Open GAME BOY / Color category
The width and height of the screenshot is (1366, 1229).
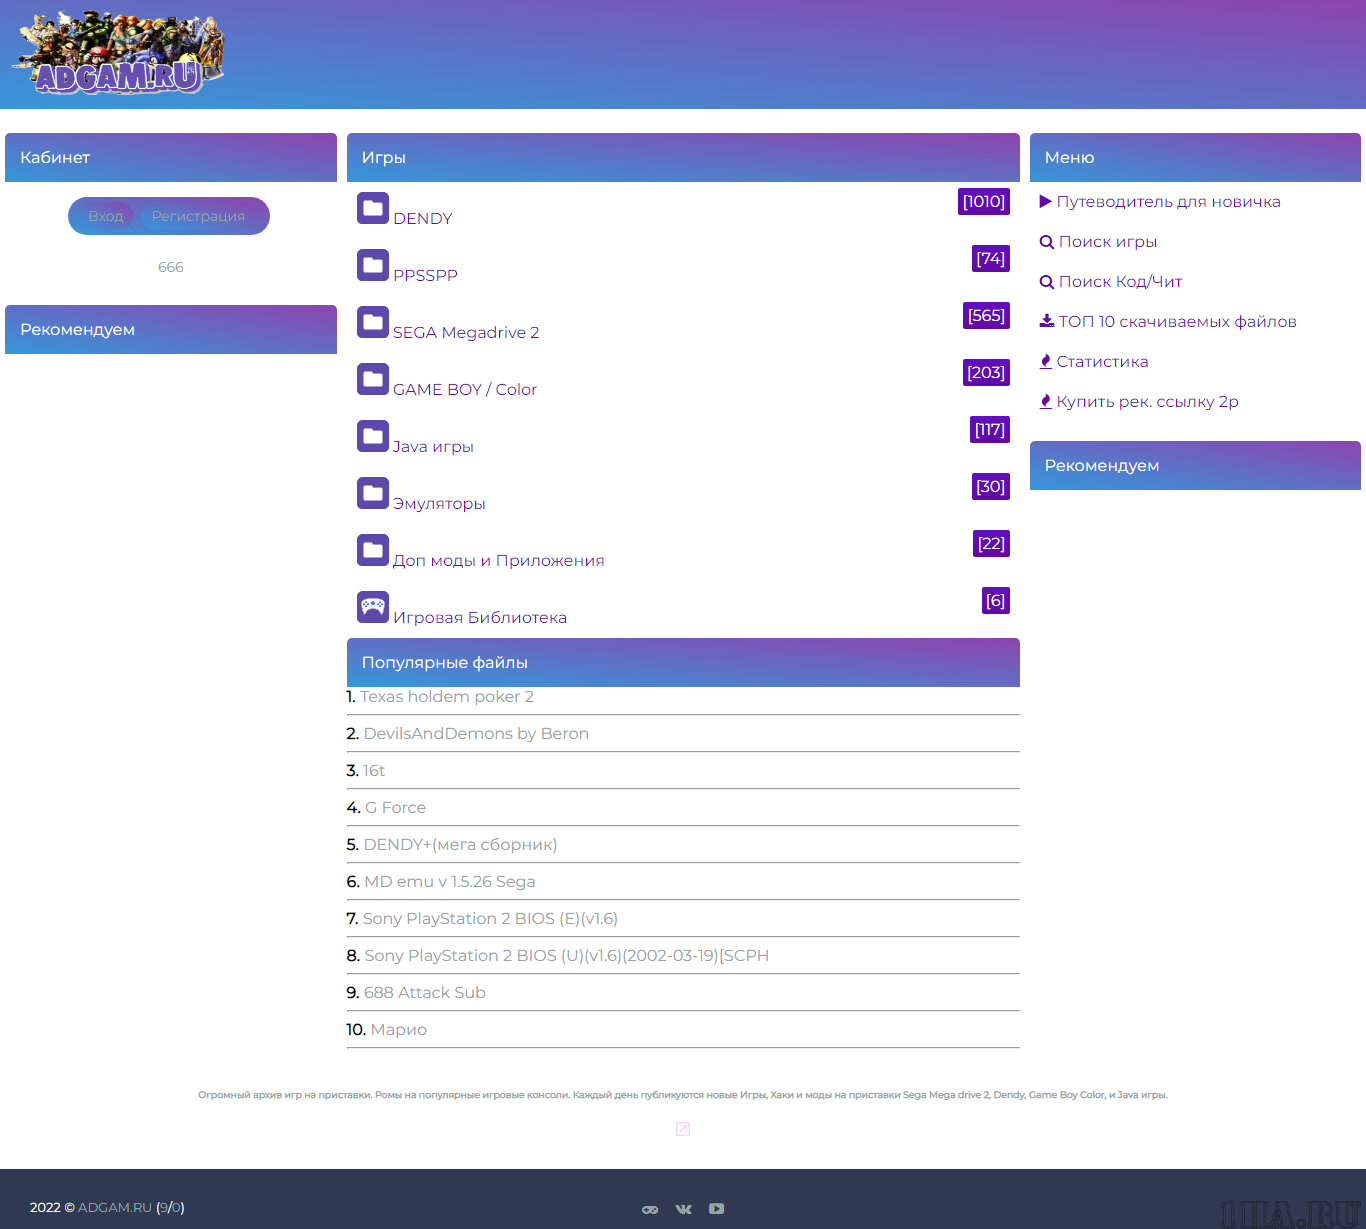(465, 390)
